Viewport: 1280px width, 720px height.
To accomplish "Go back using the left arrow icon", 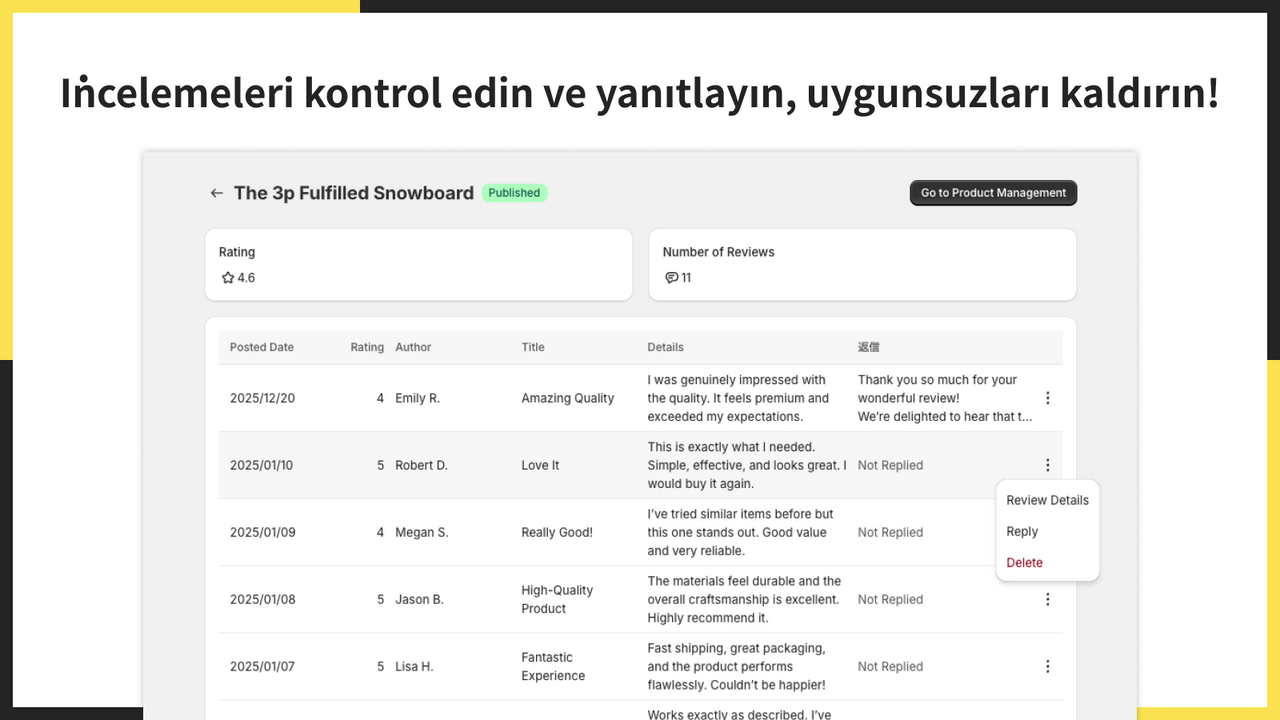I will [216, 193].
